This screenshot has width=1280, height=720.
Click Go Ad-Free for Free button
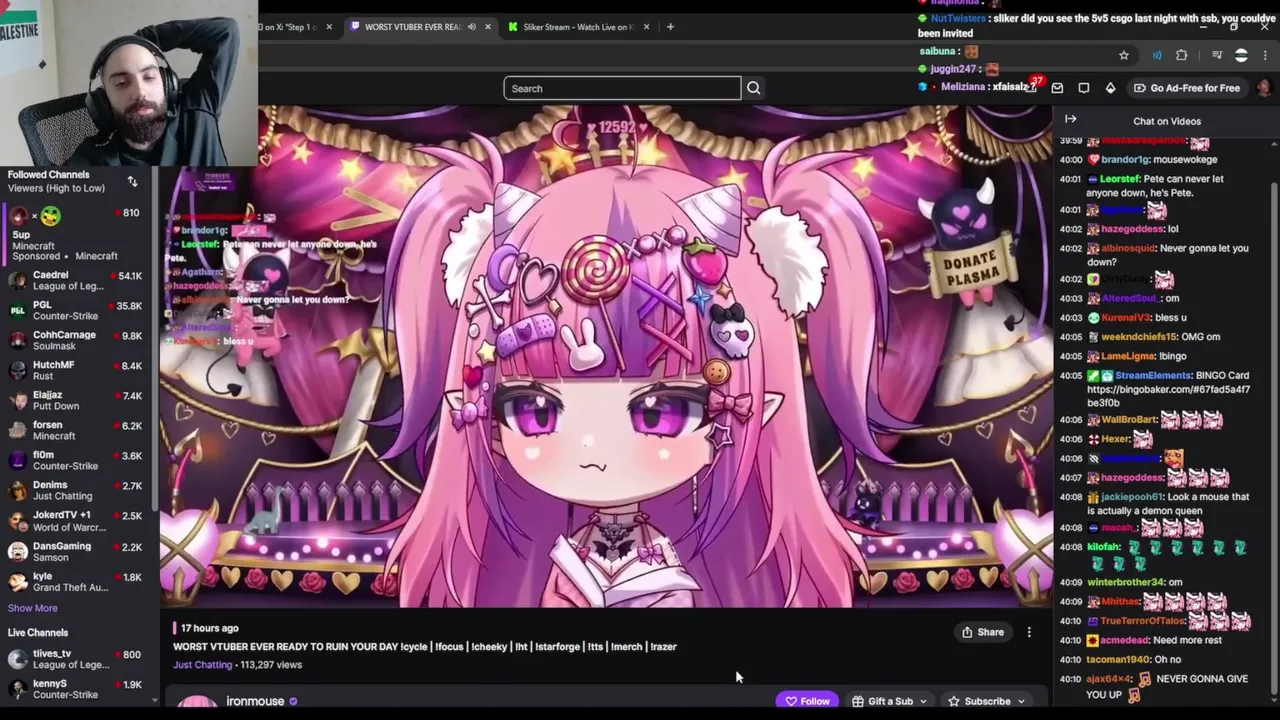click(x=1187, y=88)
